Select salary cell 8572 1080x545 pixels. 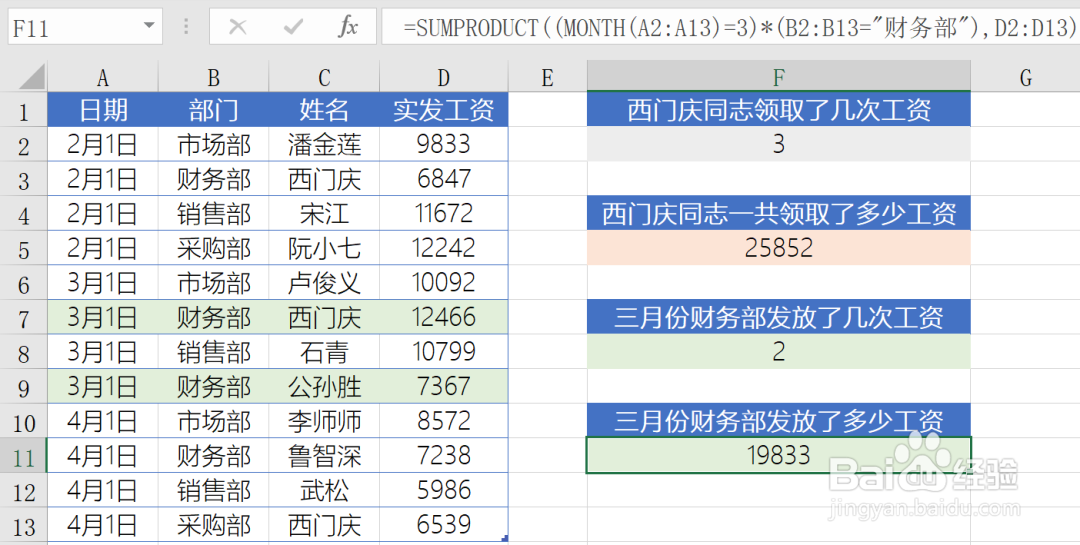444,422
